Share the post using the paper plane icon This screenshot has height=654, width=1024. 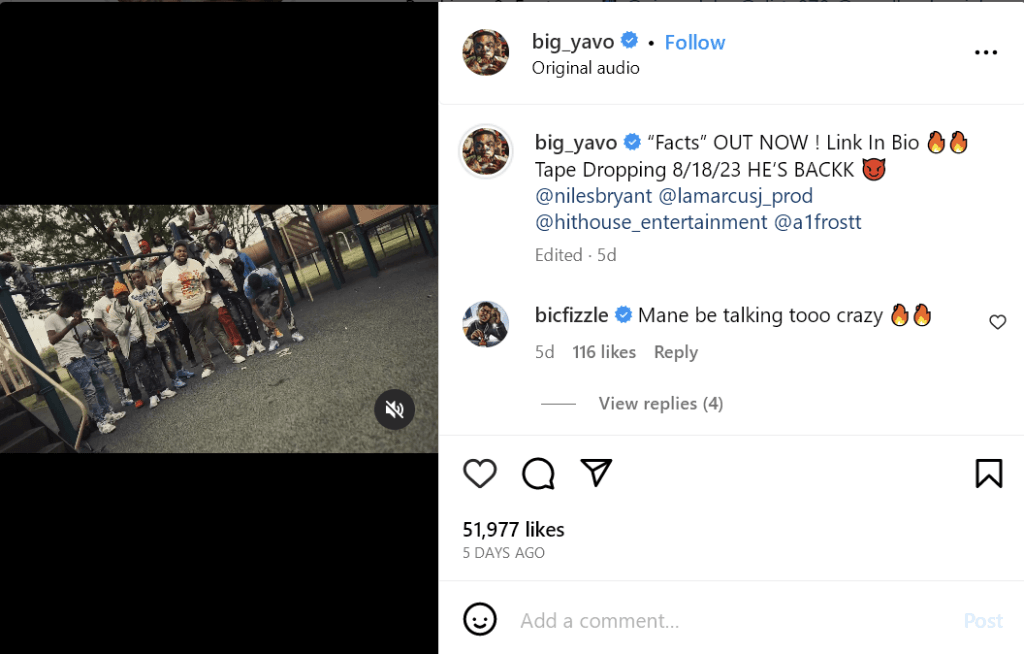[596, 473]
